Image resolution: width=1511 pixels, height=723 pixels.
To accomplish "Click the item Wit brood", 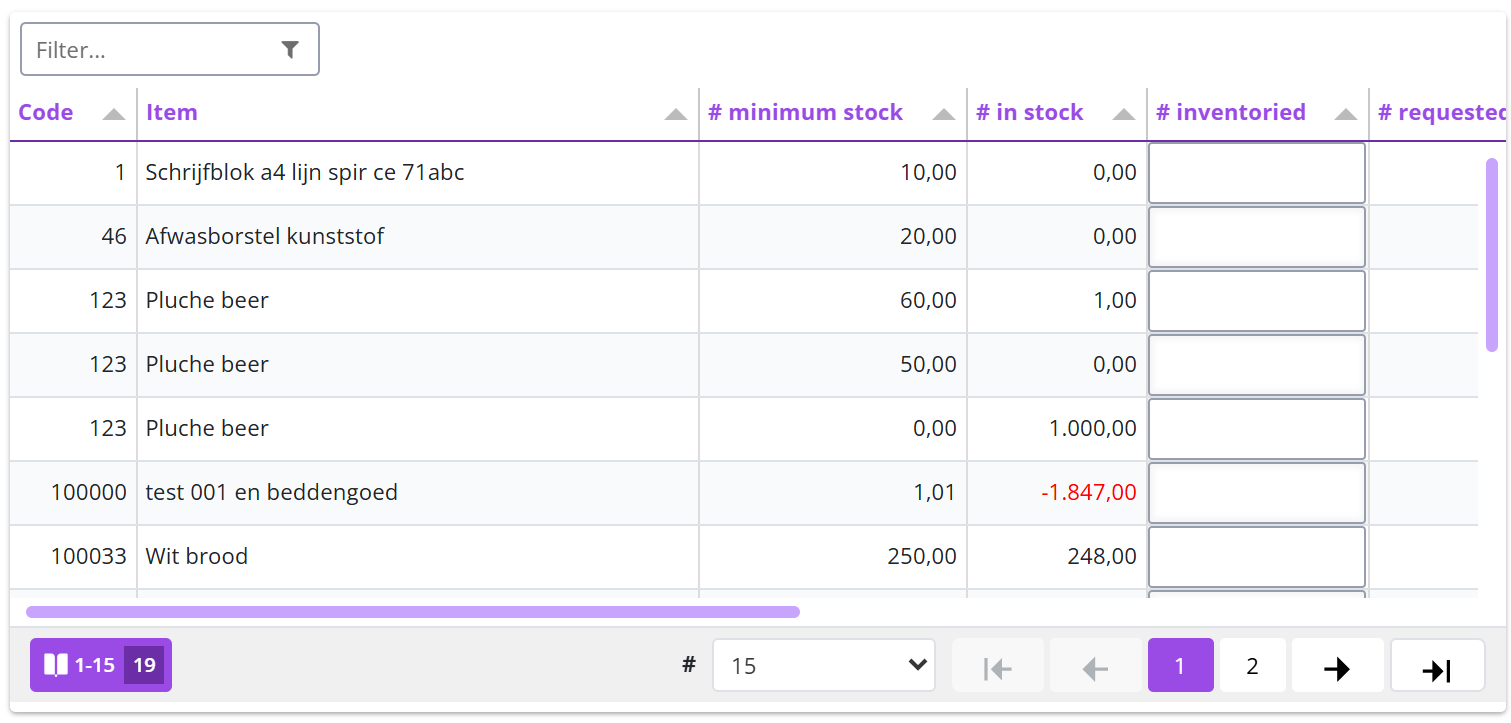I will (197, 557).
